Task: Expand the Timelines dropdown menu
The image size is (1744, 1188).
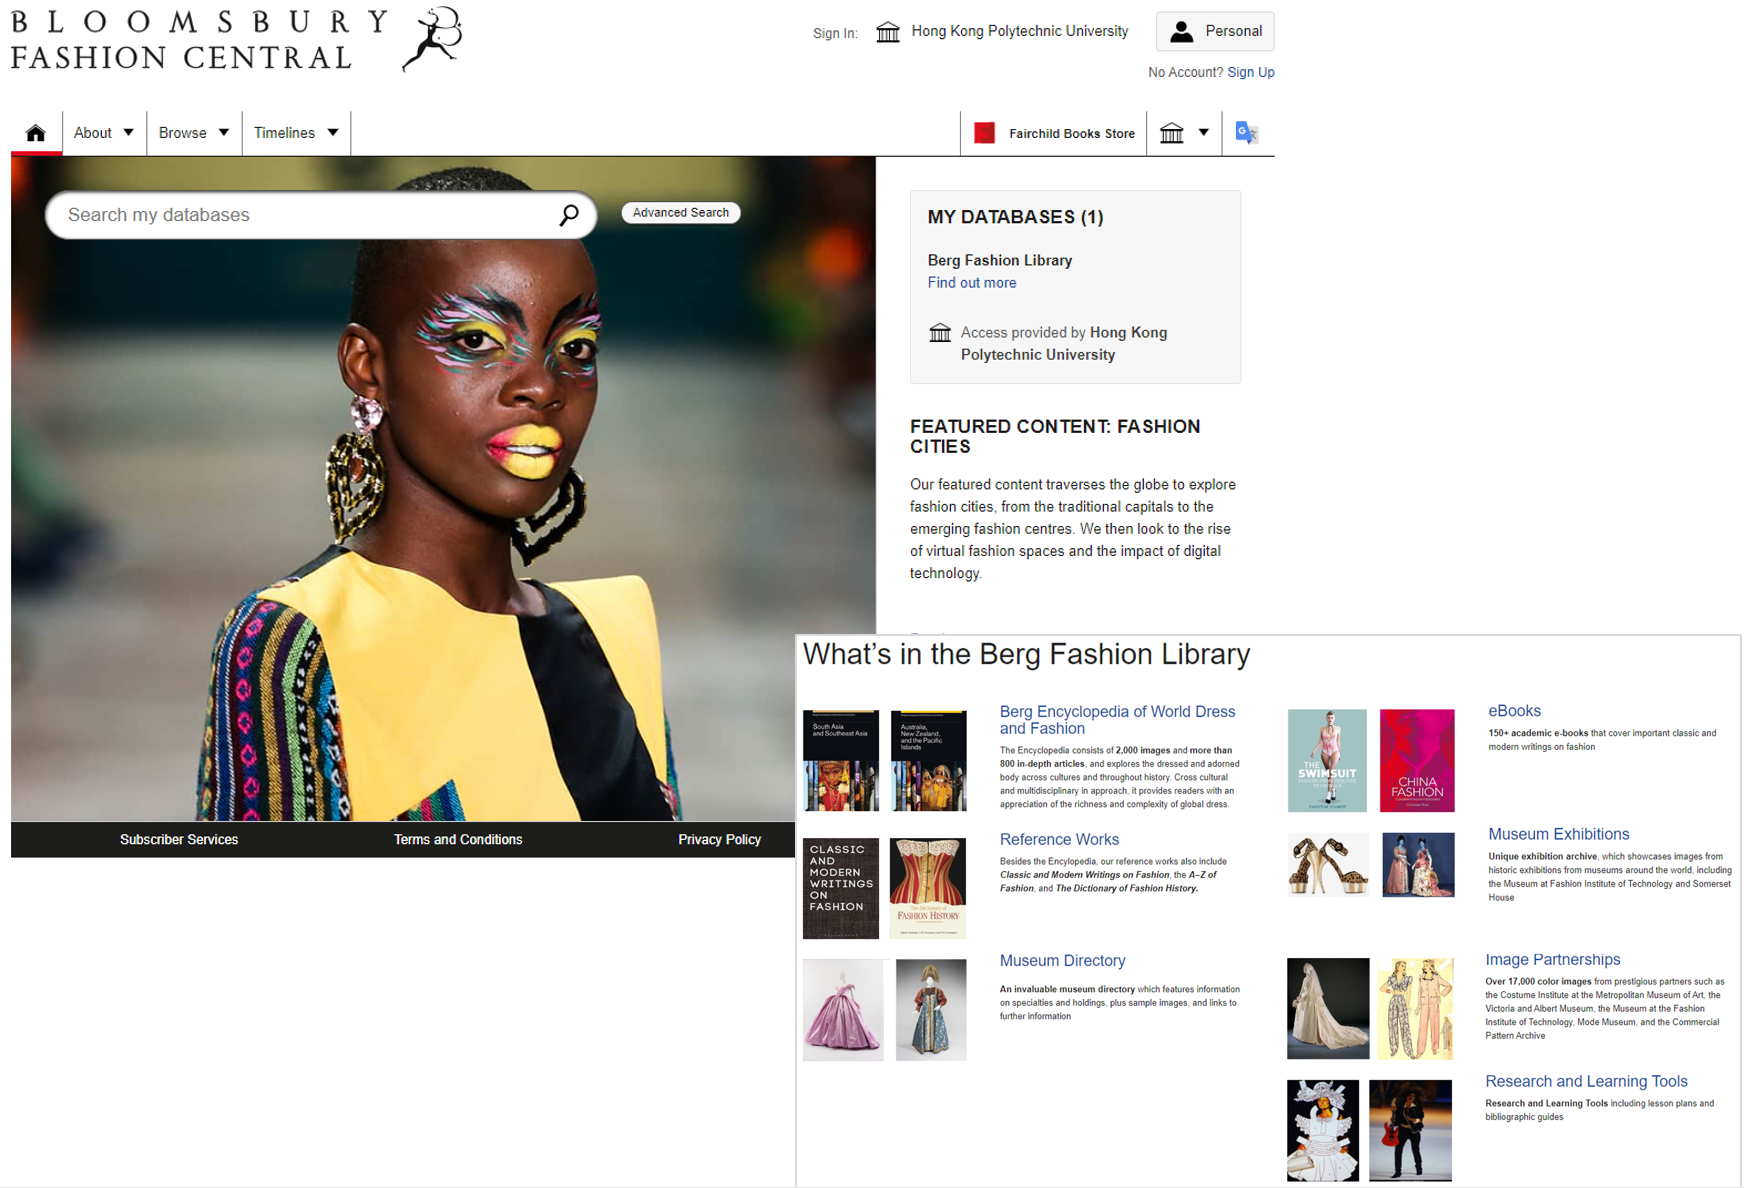Action: pos(296,133)
